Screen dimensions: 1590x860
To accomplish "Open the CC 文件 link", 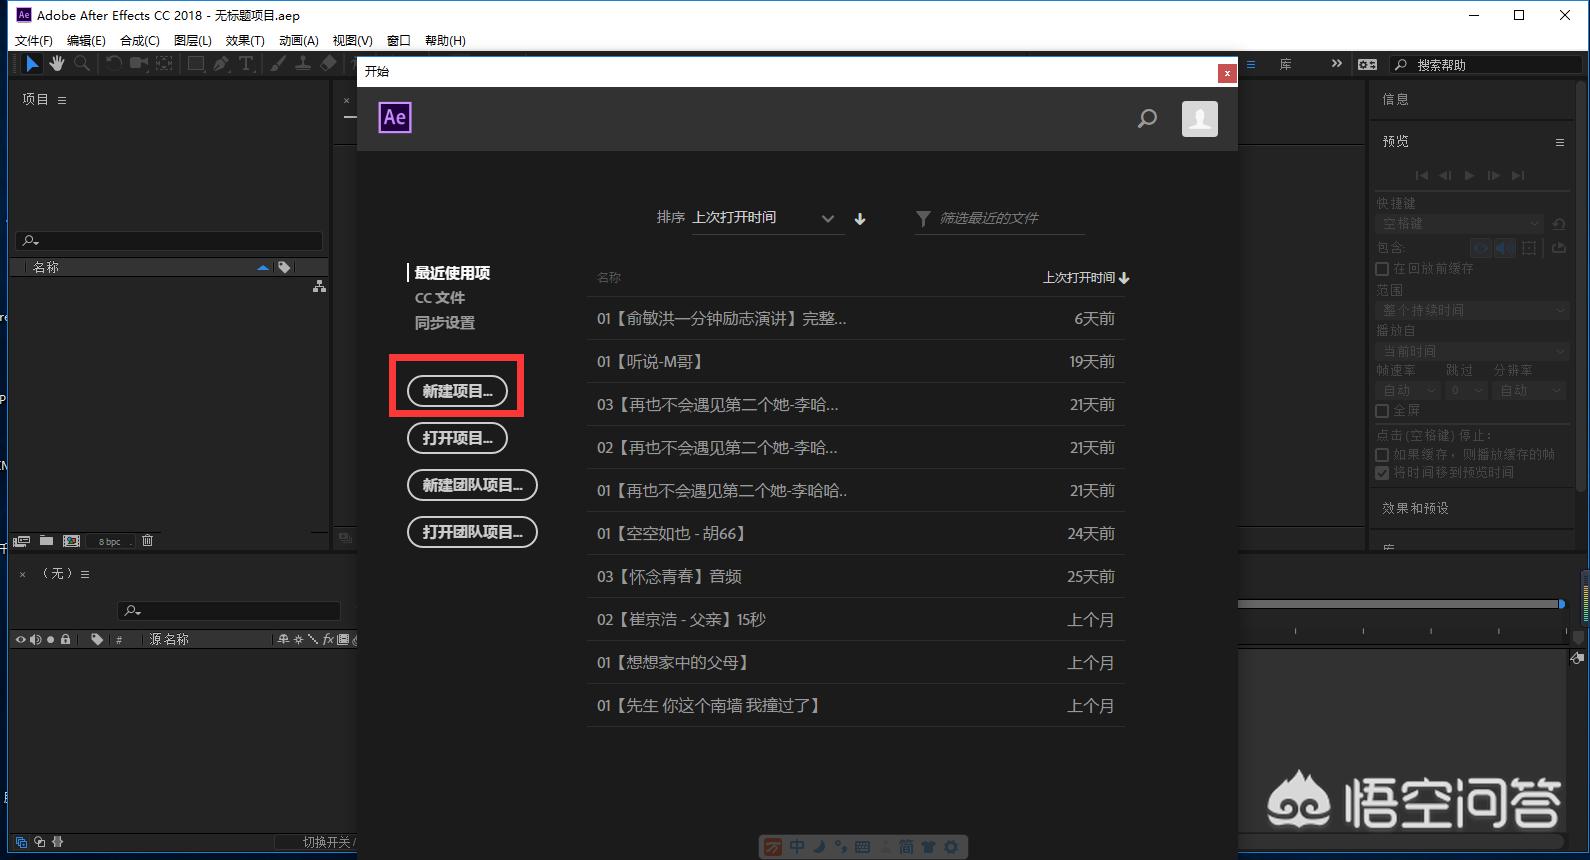I will 440,298.
